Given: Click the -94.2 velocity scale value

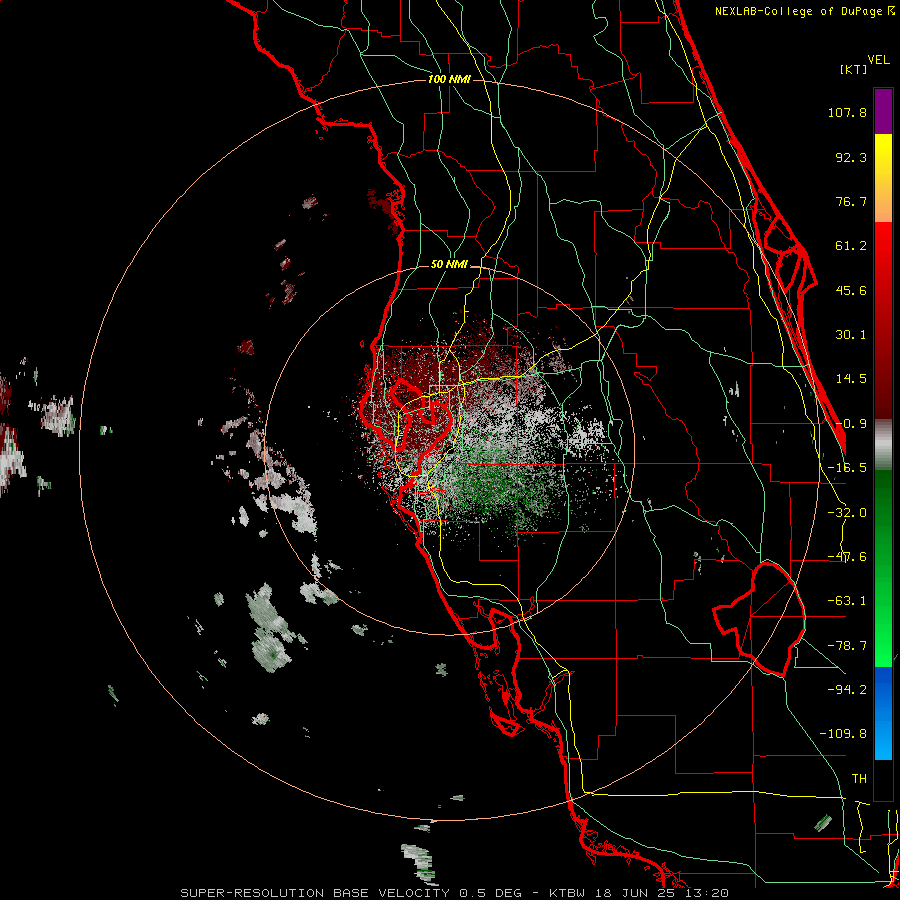Looking at the screenshot, I should [x=847, y=690].
